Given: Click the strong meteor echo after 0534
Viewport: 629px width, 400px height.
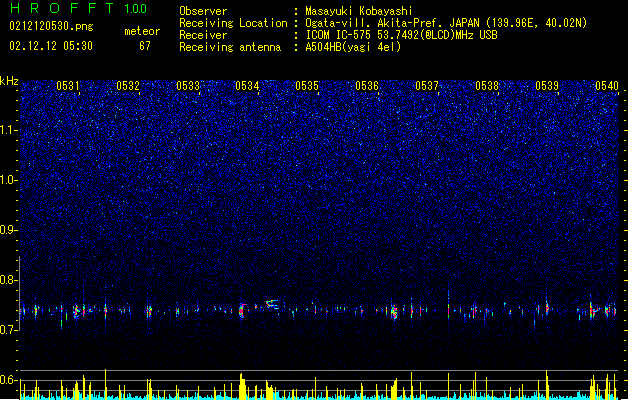Looking at the screenshot, I should click(272, 304).
